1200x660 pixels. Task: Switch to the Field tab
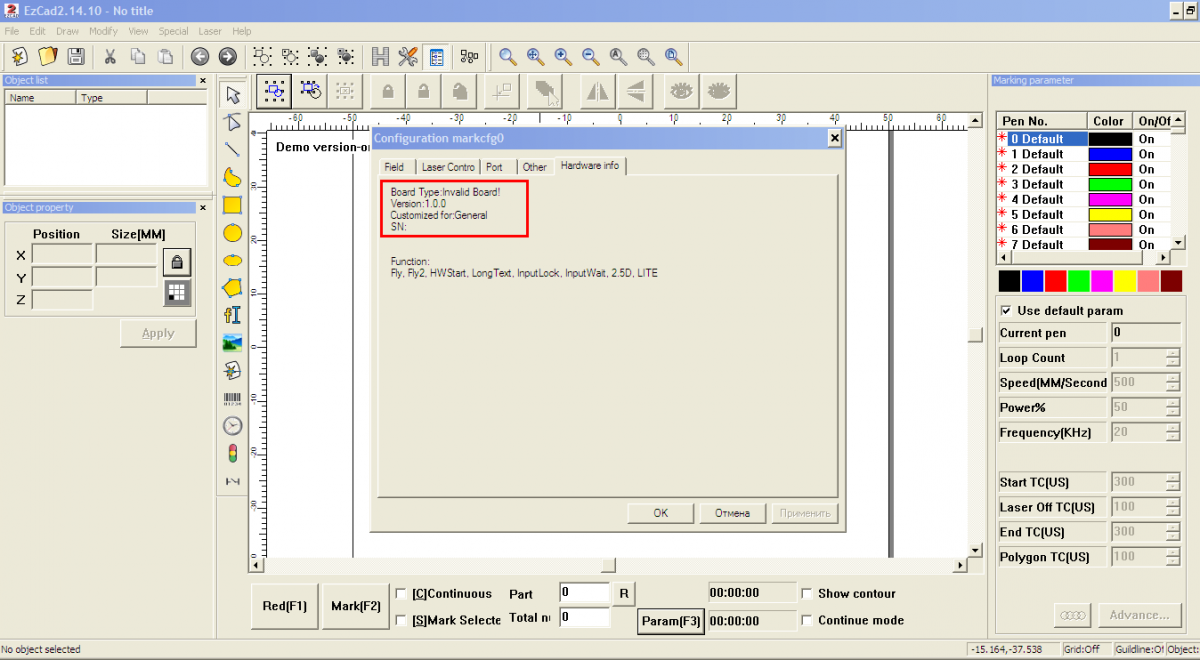point(394,167)
